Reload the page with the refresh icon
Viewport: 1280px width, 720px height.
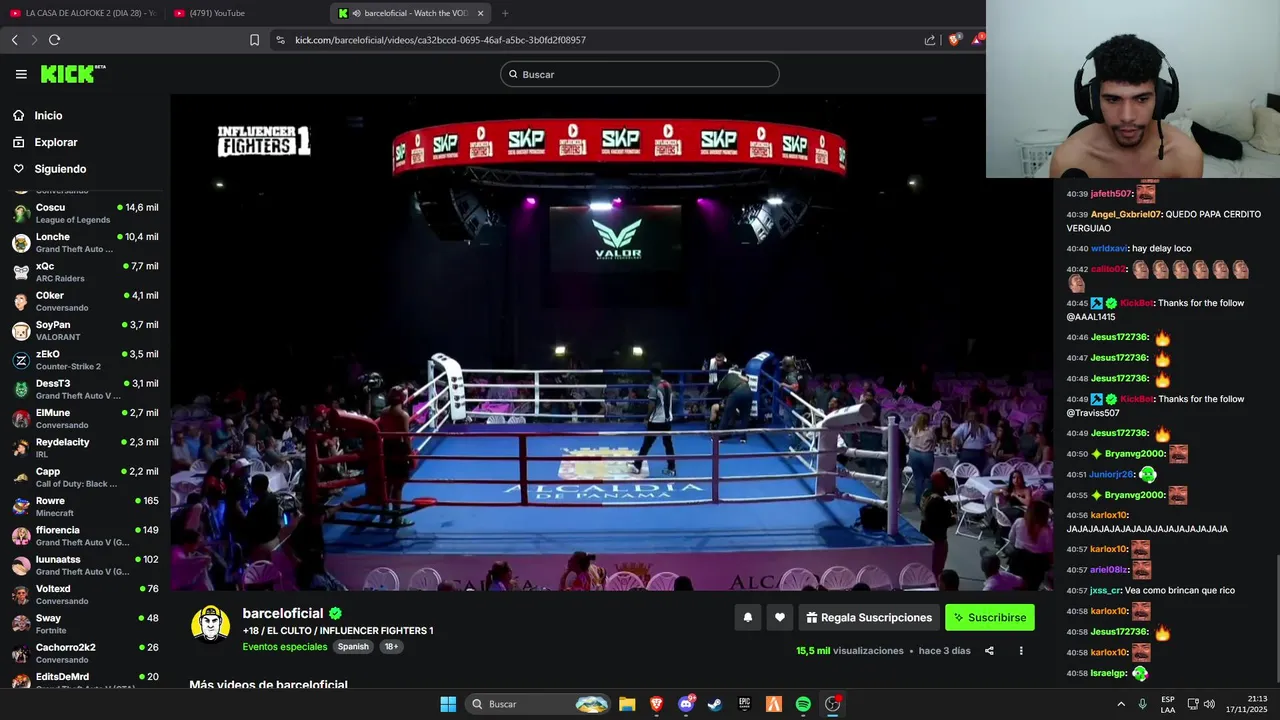[54, 40]
